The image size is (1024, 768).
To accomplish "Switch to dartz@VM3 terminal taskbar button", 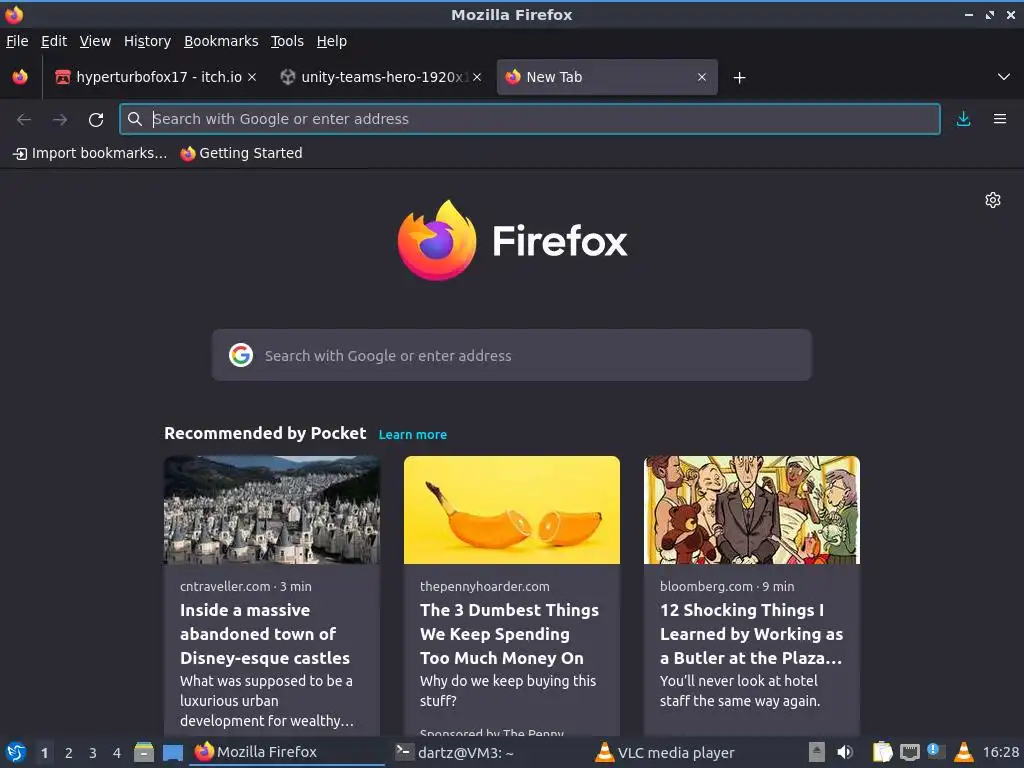I will pyautogui.click(x=488, y=752).
